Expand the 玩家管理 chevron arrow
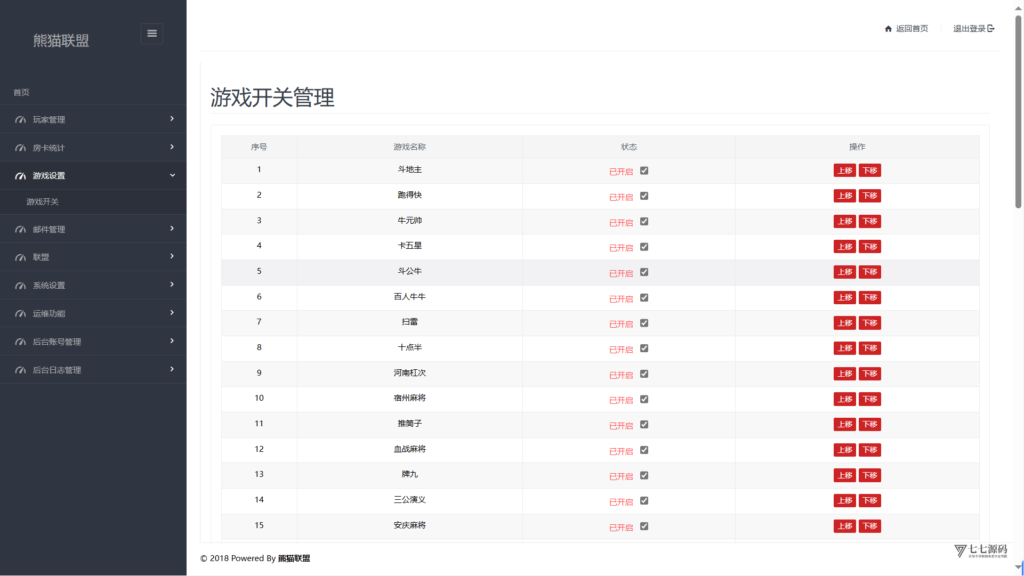1024x576 pixels. point(172,119)
